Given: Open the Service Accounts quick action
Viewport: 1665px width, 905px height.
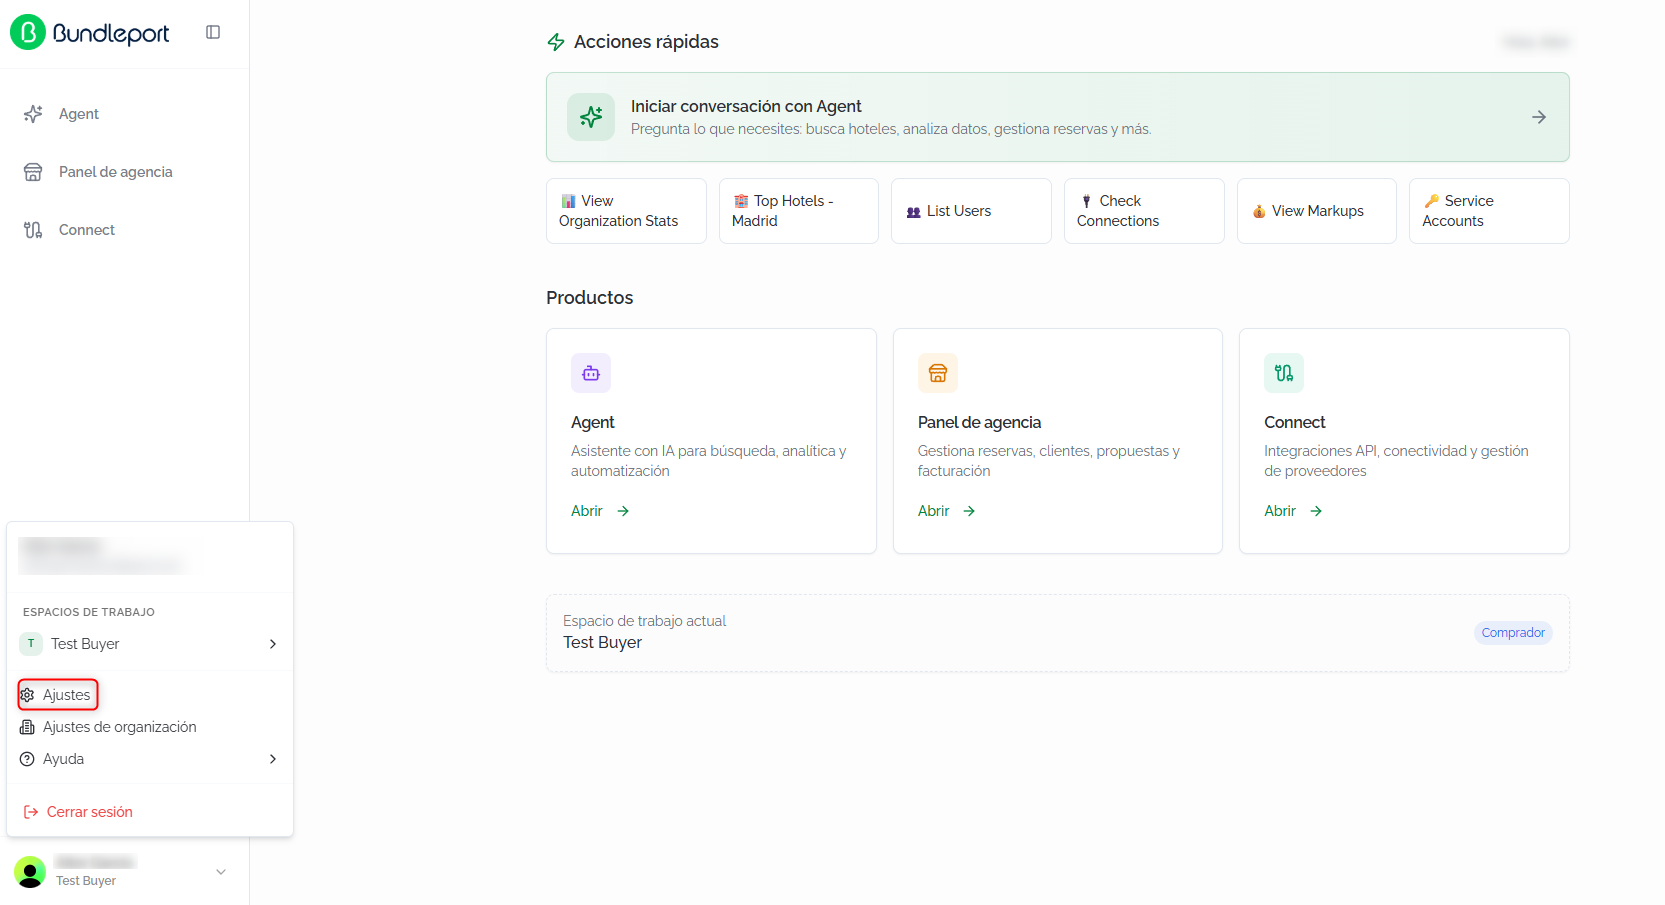Looking at the screenshot, I should (1489, 211).
